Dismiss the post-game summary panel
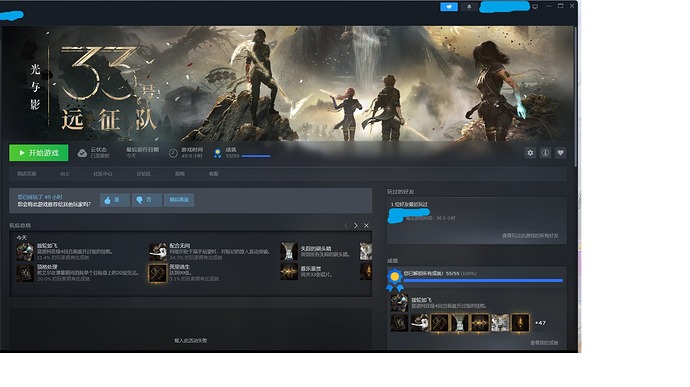The image size is (690, 387). [x=366, y=225]
